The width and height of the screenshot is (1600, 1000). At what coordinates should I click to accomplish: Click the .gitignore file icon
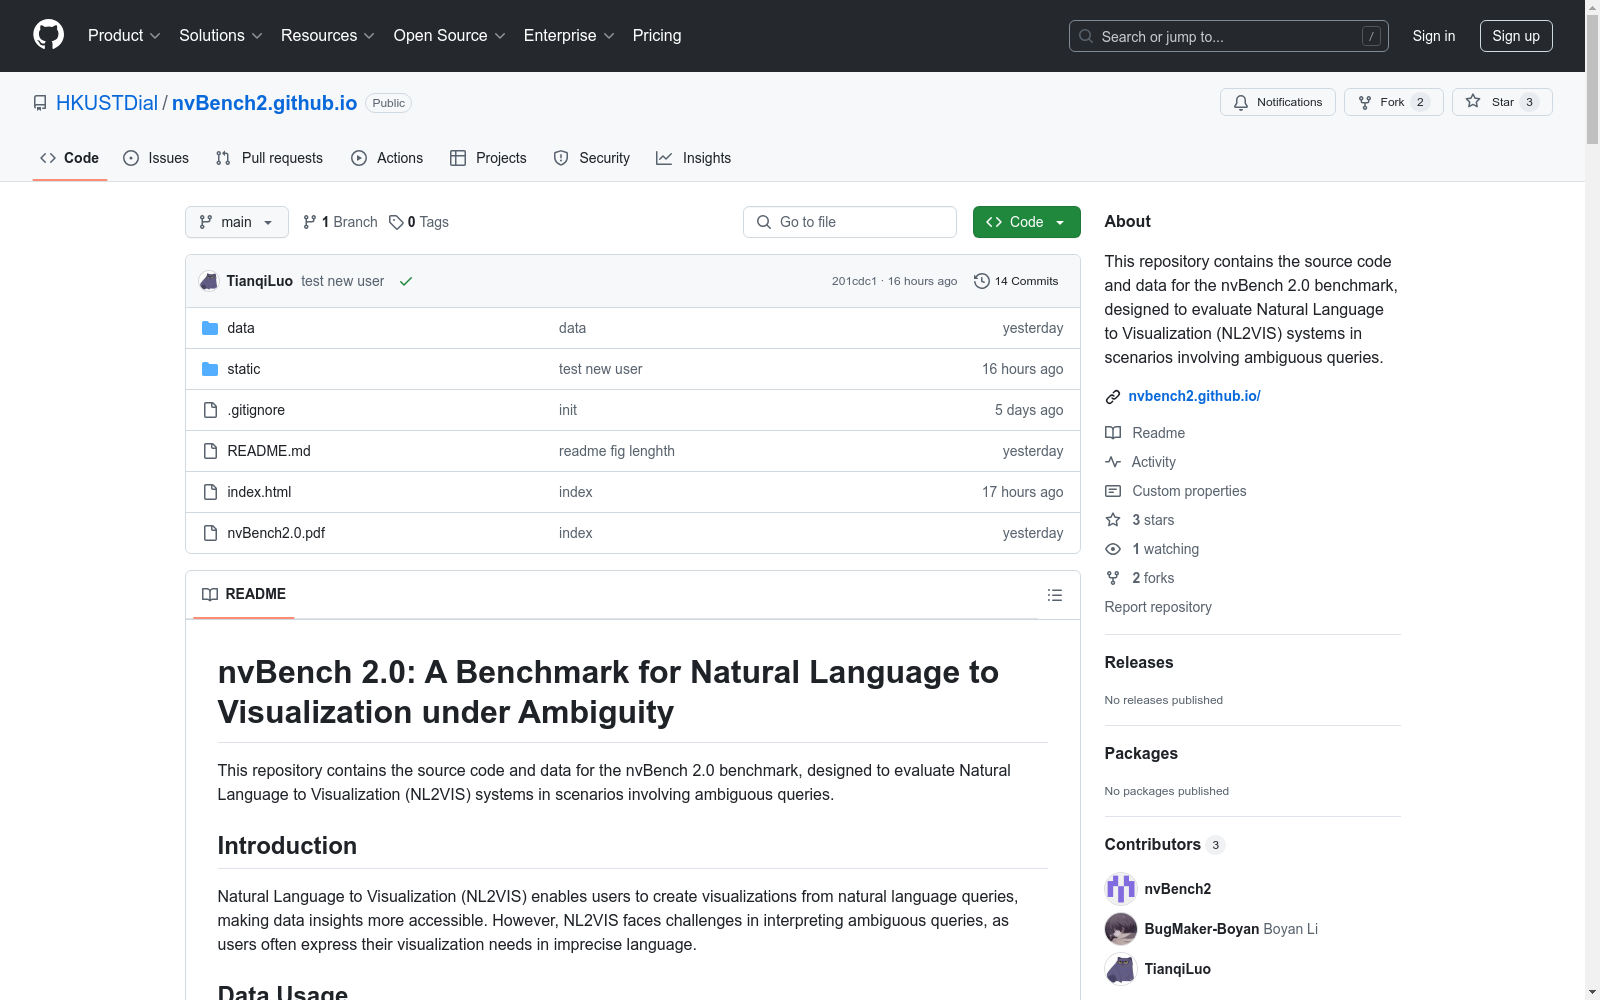(210, 410)
